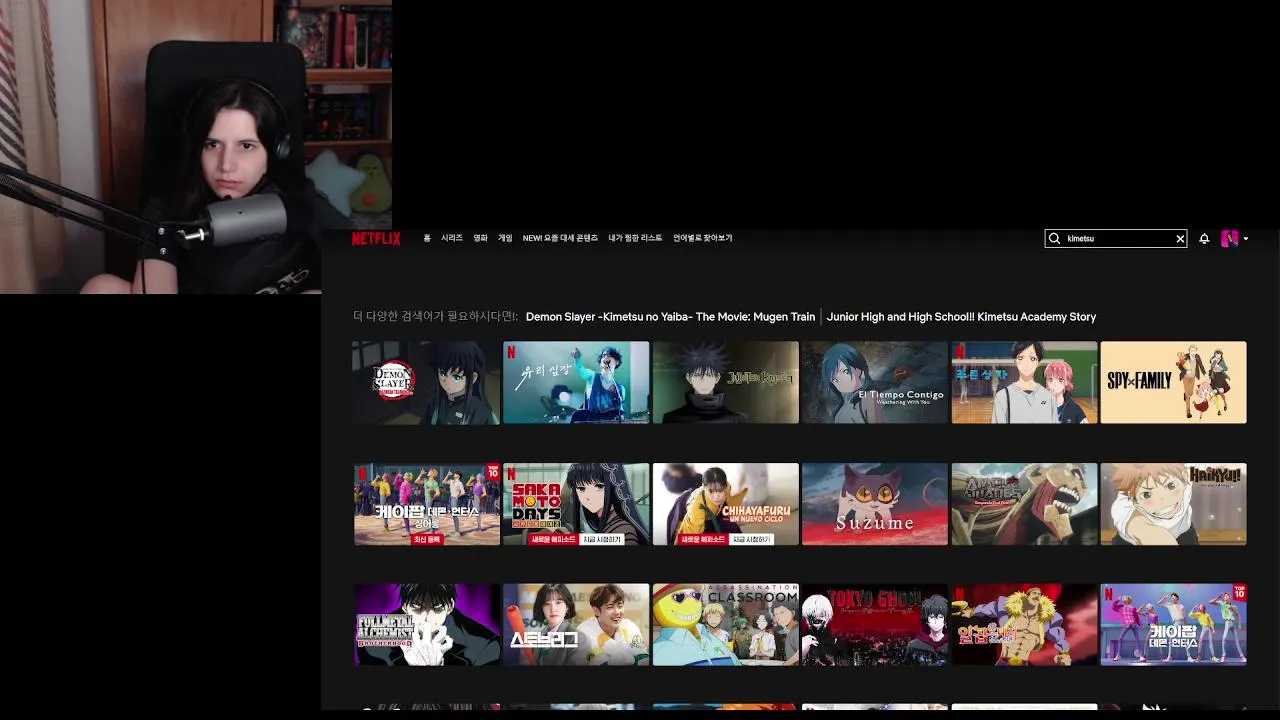
Task: Open 언어별로 찾아보기 menu item
Action: [702, 239]
